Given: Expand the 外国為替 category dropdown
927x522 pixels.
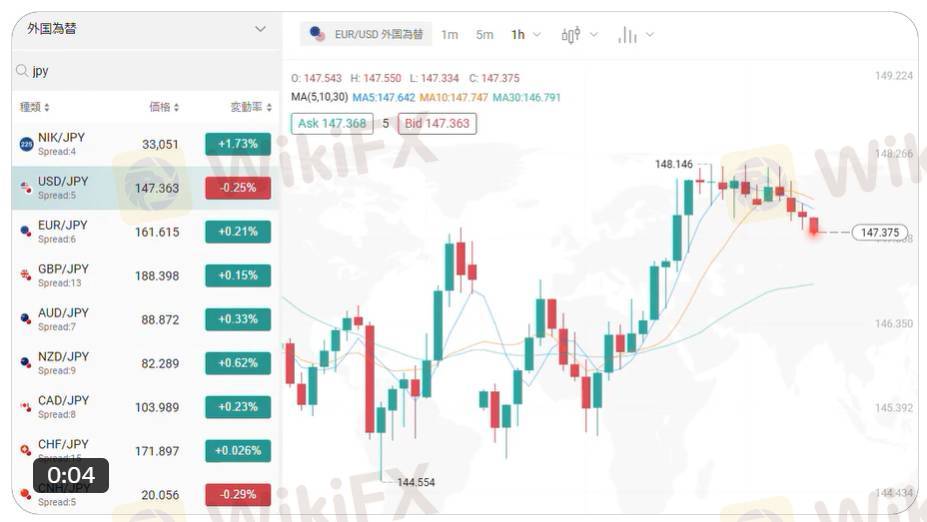Looking at the screenshot, I should pyautogui.click(x=260, y=29).
